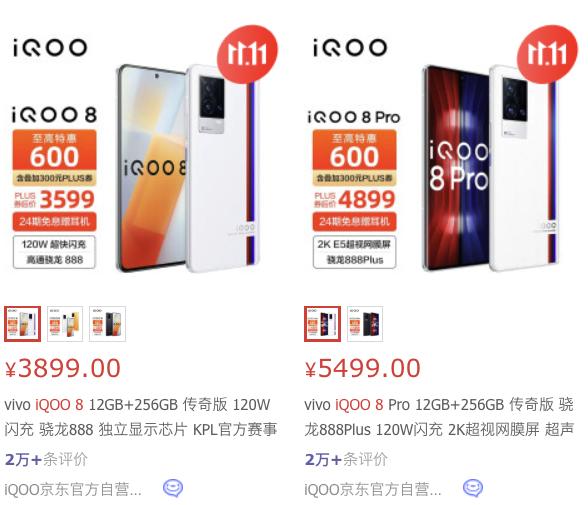
Task: Open chat icon beside first iQOO store
Action: coord(173,488)
